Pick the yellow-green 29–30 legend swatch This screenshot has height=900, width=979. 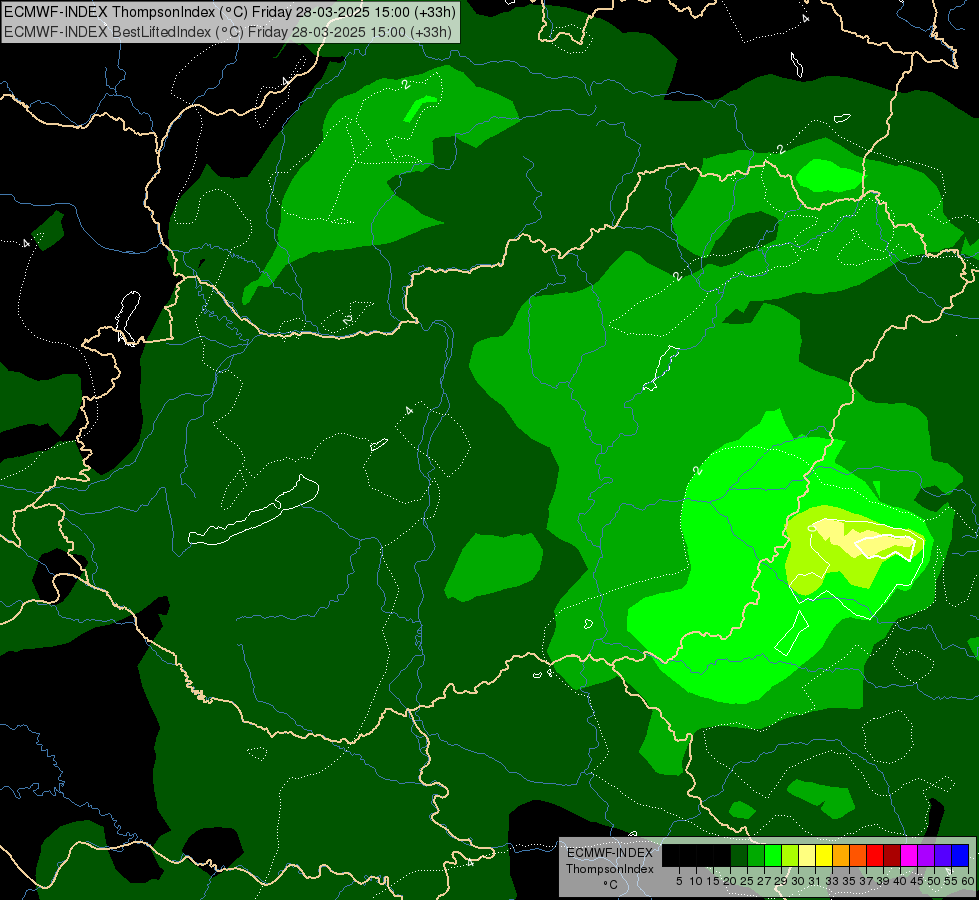tap(790, 855)
